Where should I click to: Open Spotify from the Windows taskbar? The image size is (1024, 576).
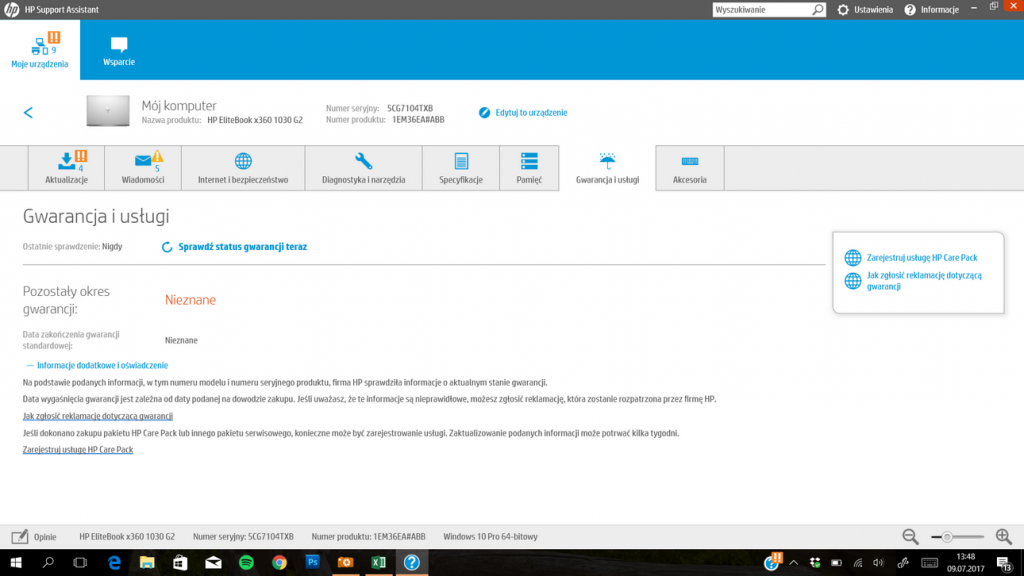point(246,563)
